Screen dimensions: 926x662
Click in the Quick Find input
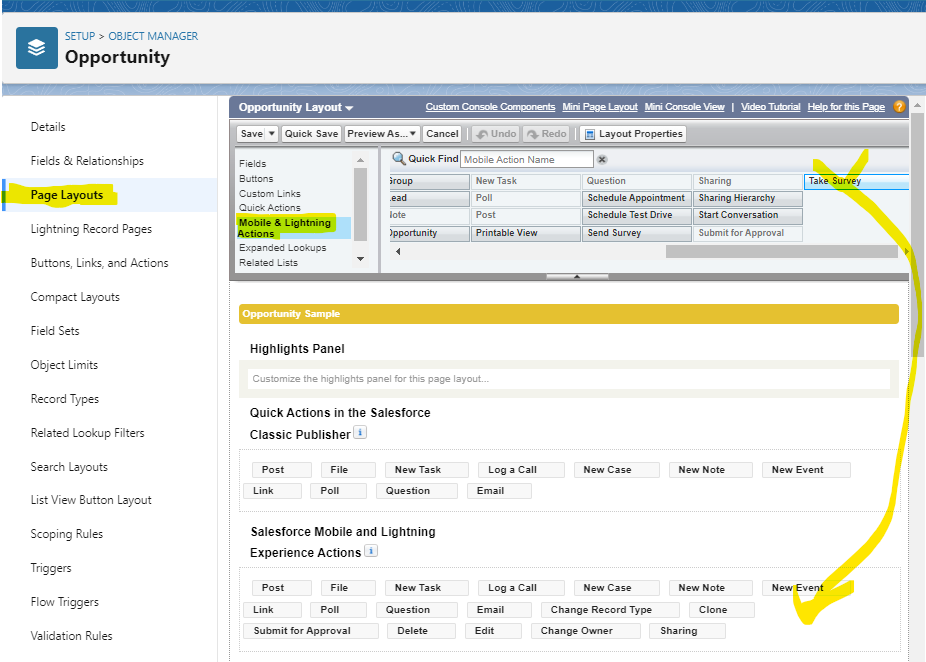coord(526,159)
